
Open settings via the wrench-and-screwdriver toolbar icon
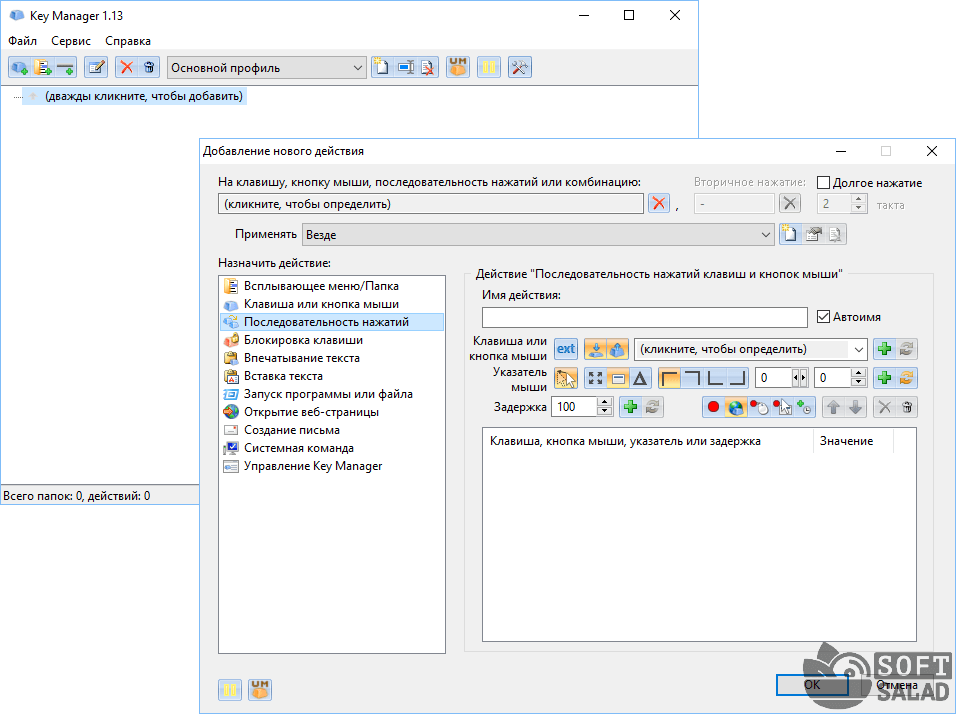point(519,68)
